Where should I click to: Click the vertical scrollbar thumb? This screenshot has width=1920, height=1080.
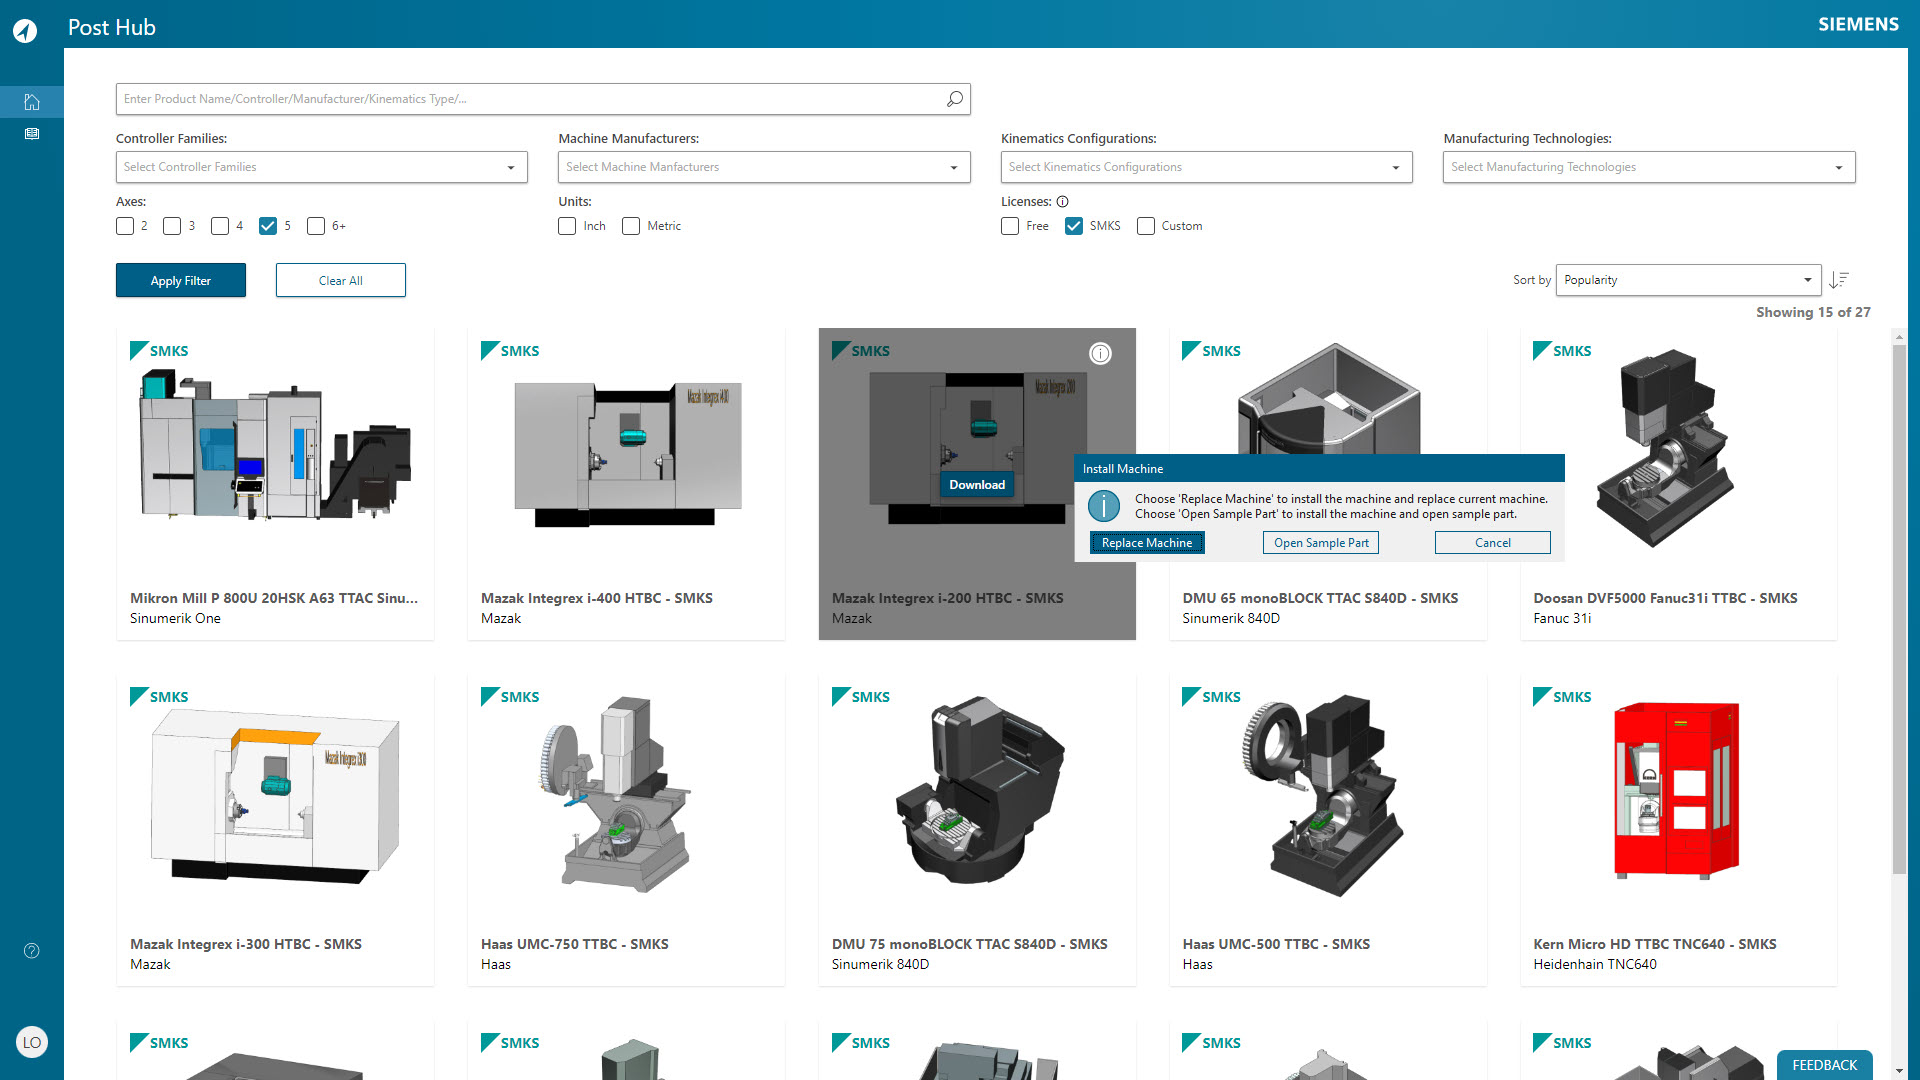[x=1899, y=610]
